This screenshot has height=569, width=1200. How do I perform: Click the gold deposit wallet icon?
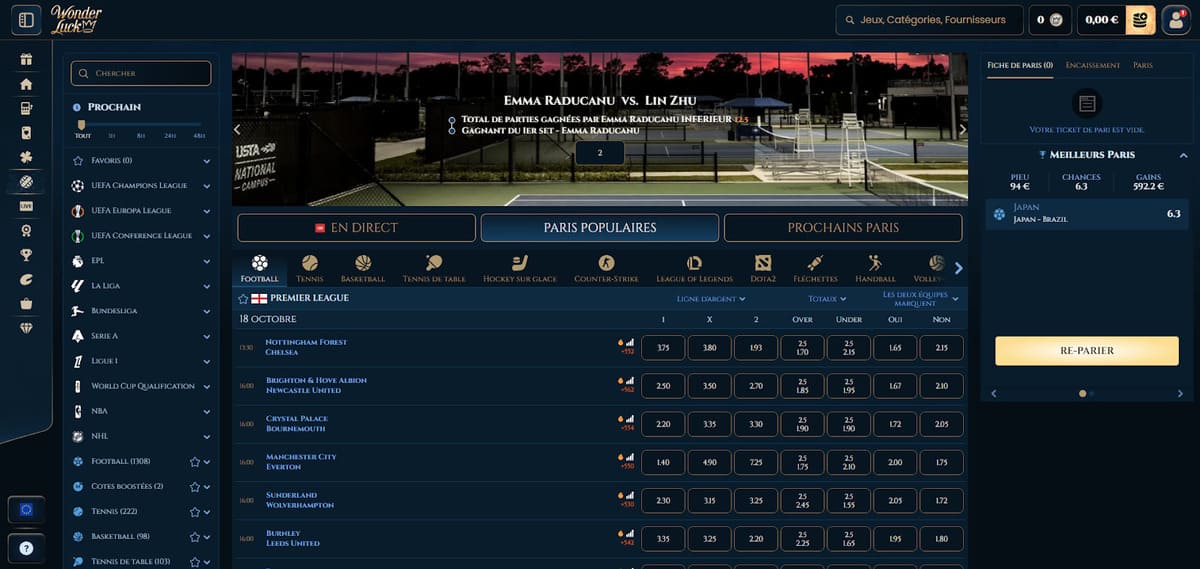click(x=1140, y=20)
